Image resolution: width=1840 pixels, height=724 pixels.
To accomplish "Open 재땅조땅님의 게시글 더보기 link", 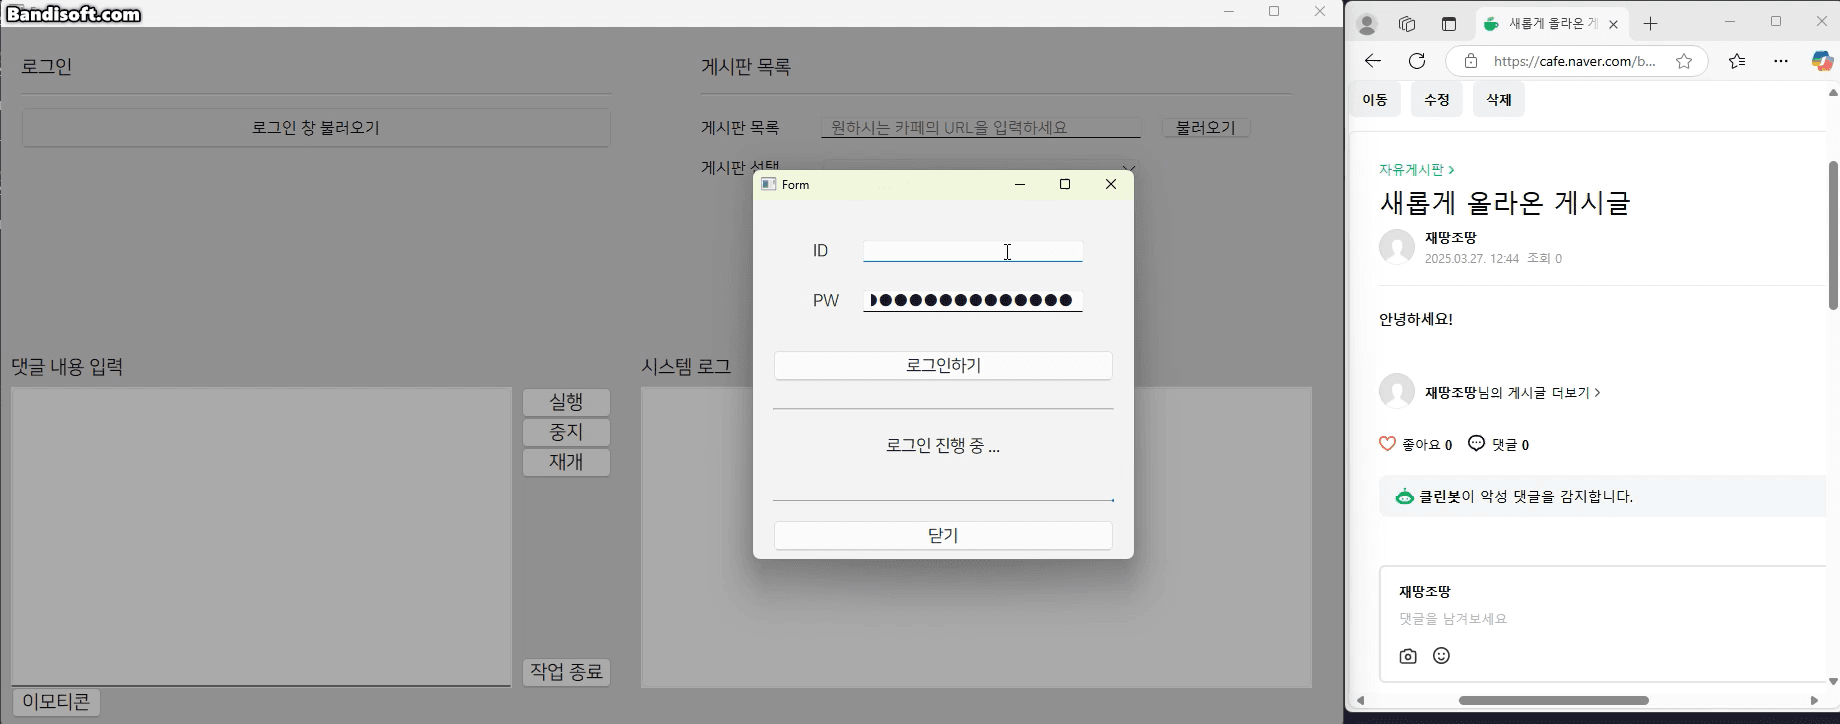I will pos(1512,393).
